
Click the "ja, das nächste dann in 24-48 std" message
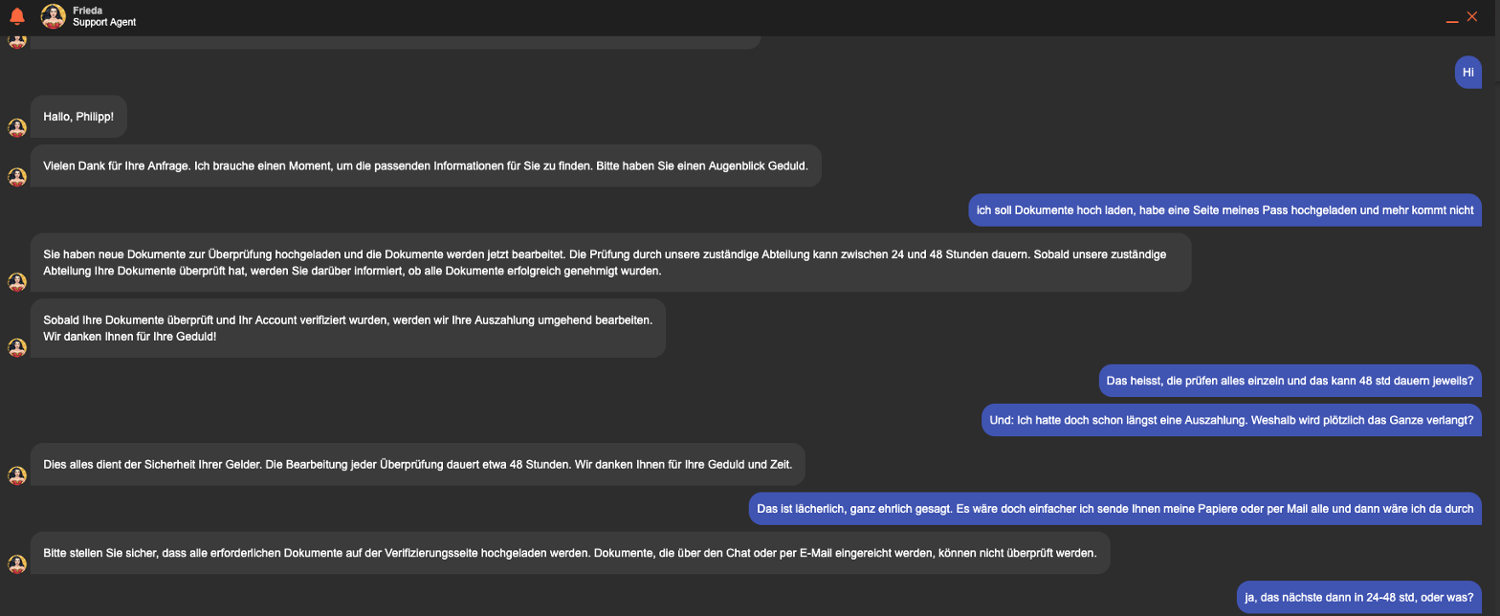[x=1358, y=597]
